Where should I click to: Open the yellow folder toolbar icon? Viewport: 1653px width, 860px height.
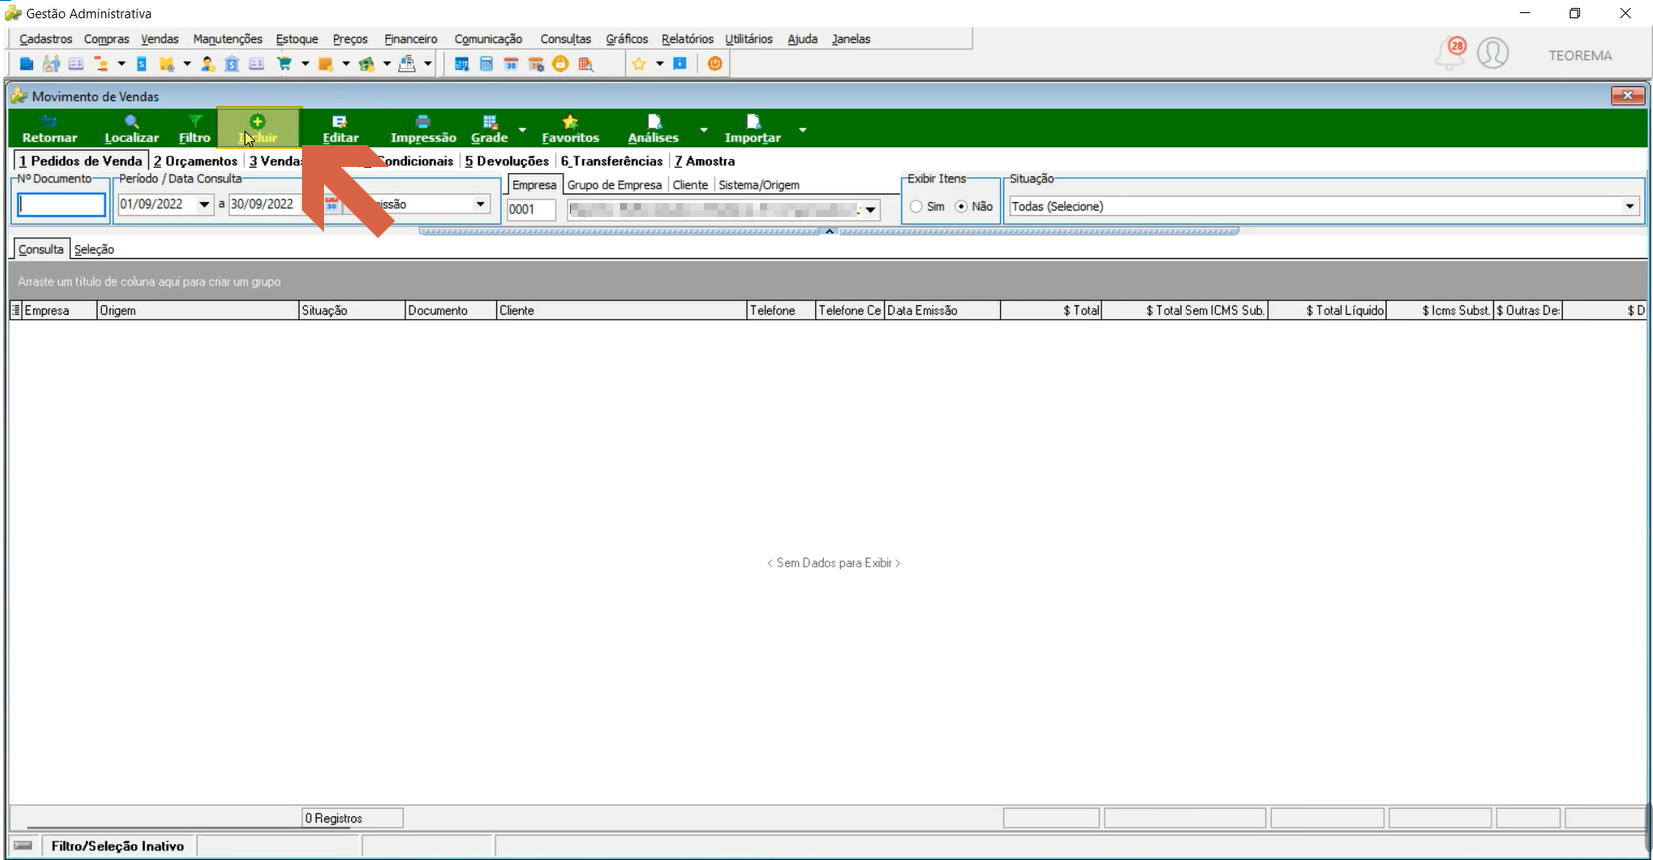click(166, 64)
